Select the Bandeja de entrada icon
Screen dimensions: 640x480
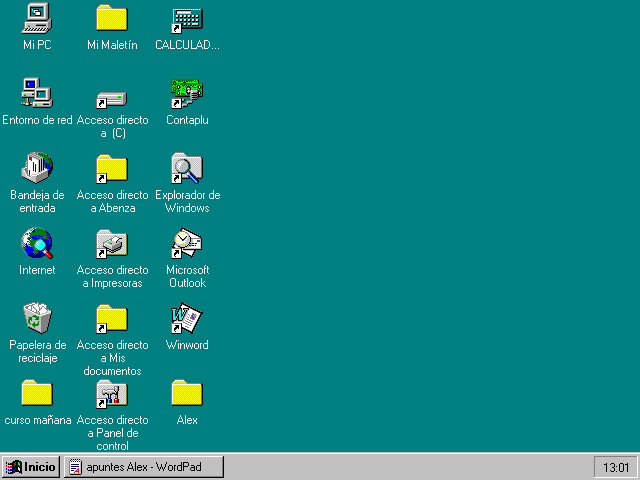tap(37, 168)
